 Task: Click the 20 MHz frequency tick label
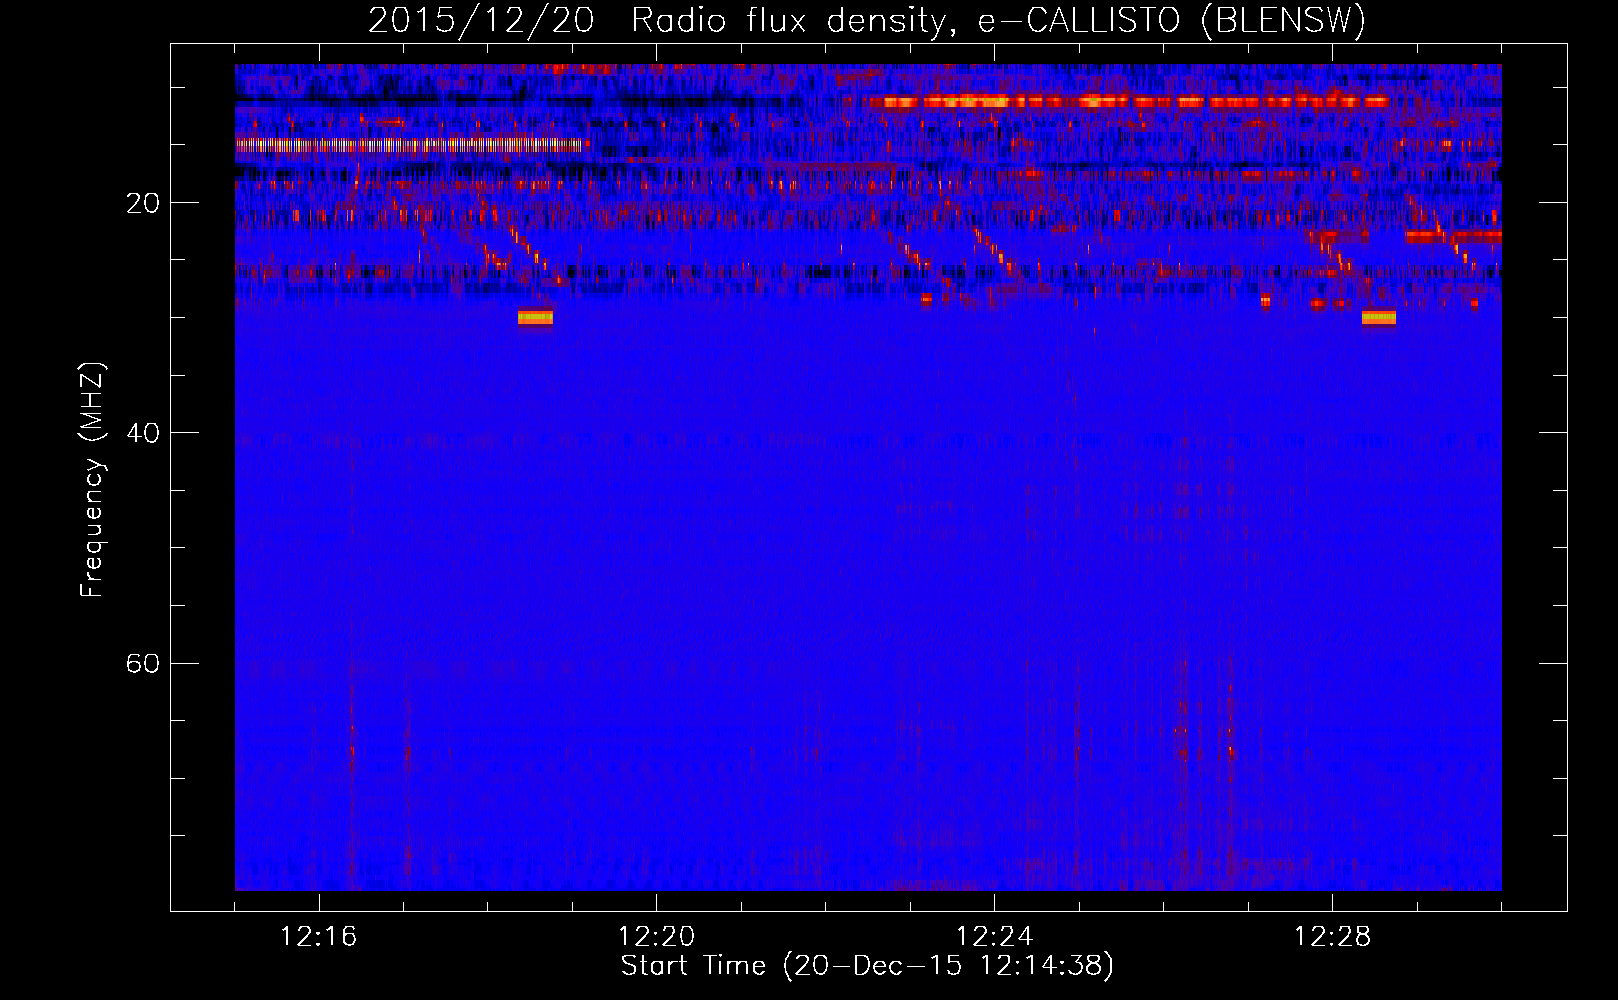pyautogui.click(x=143, y=204)
